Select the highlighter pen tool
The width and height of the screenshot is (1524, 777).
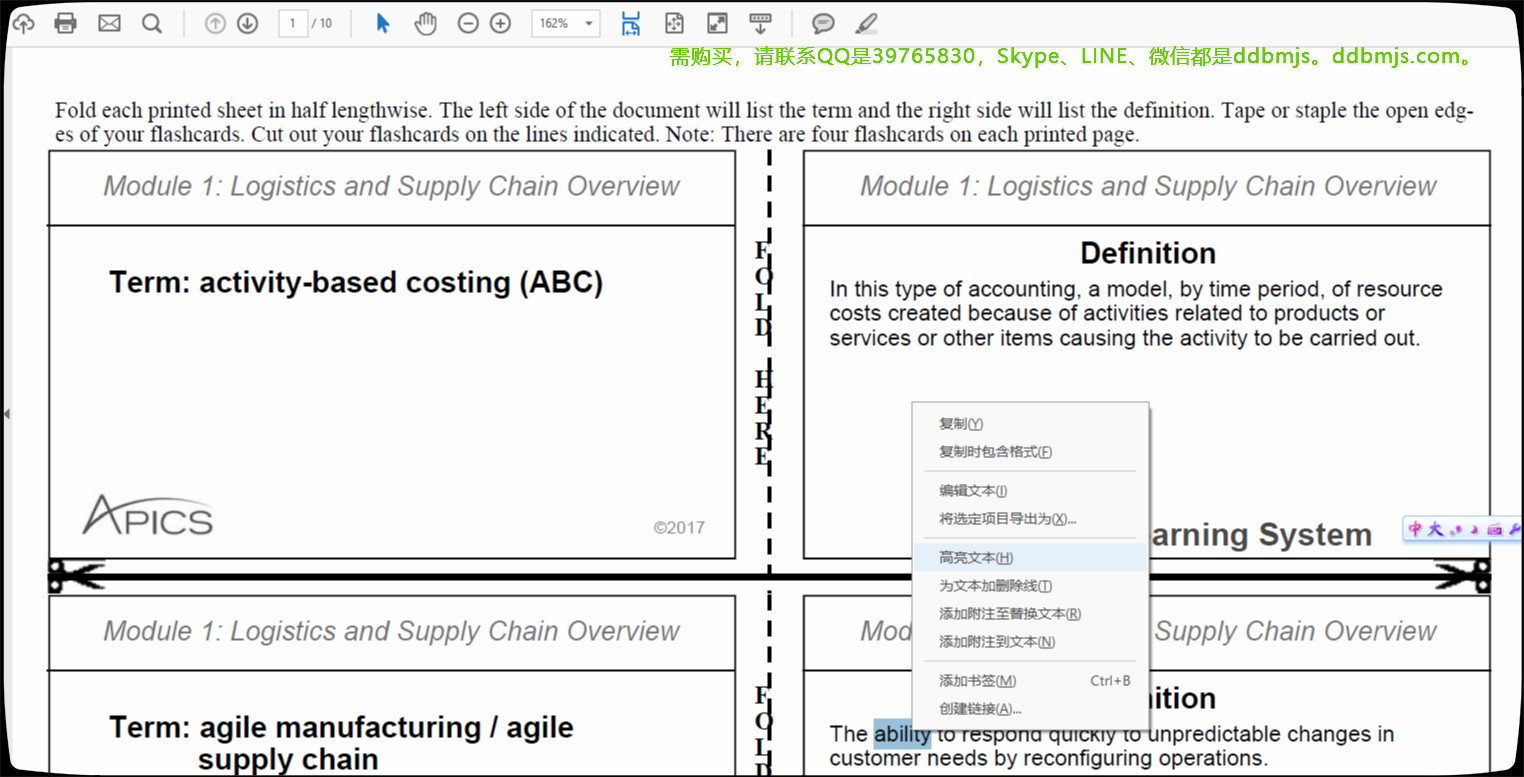(867, 23)
